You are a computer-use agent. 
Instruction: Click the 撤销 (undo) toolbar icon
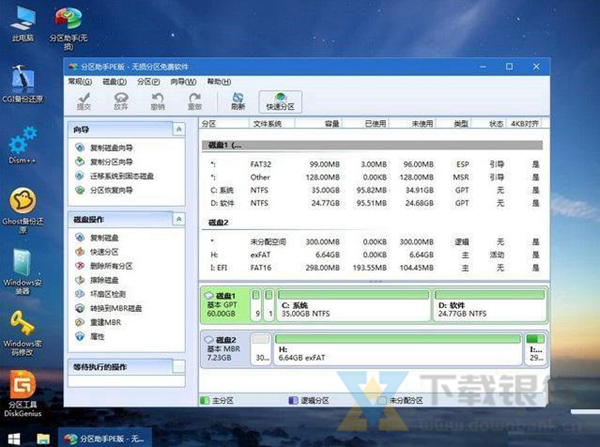click(x=158, y=101)
